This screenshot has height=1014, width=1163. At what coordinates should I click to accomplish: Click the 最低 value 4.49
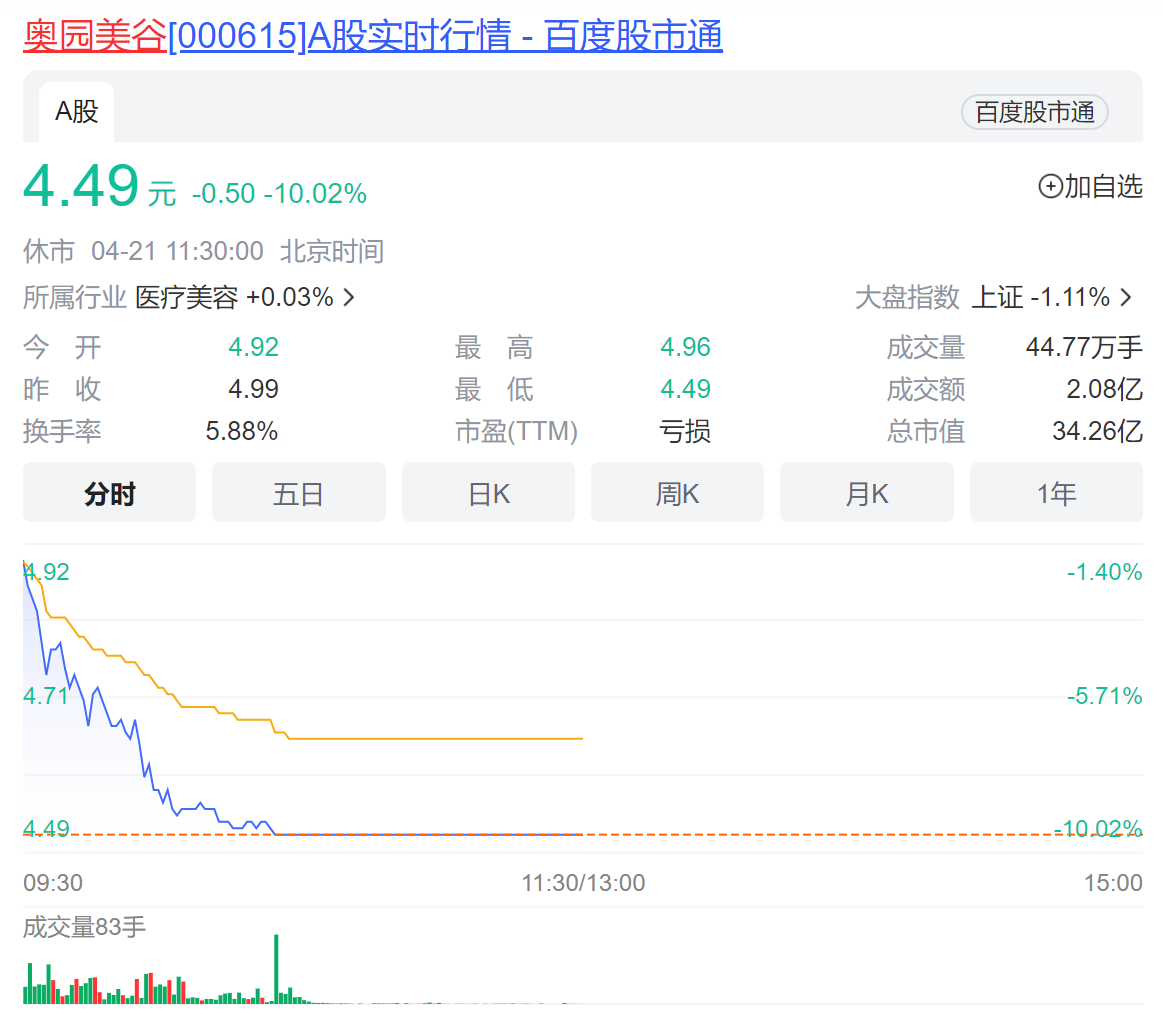pyautogui.click(x=685, y=389)
